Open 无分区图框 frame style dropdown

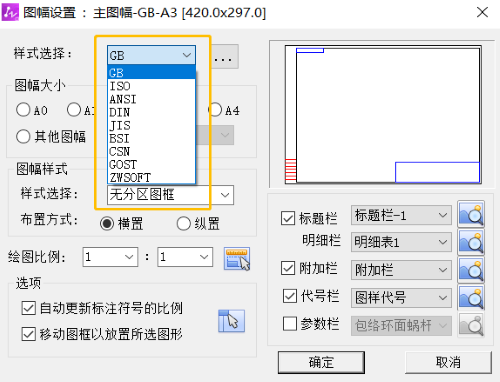tap(170, 195)
